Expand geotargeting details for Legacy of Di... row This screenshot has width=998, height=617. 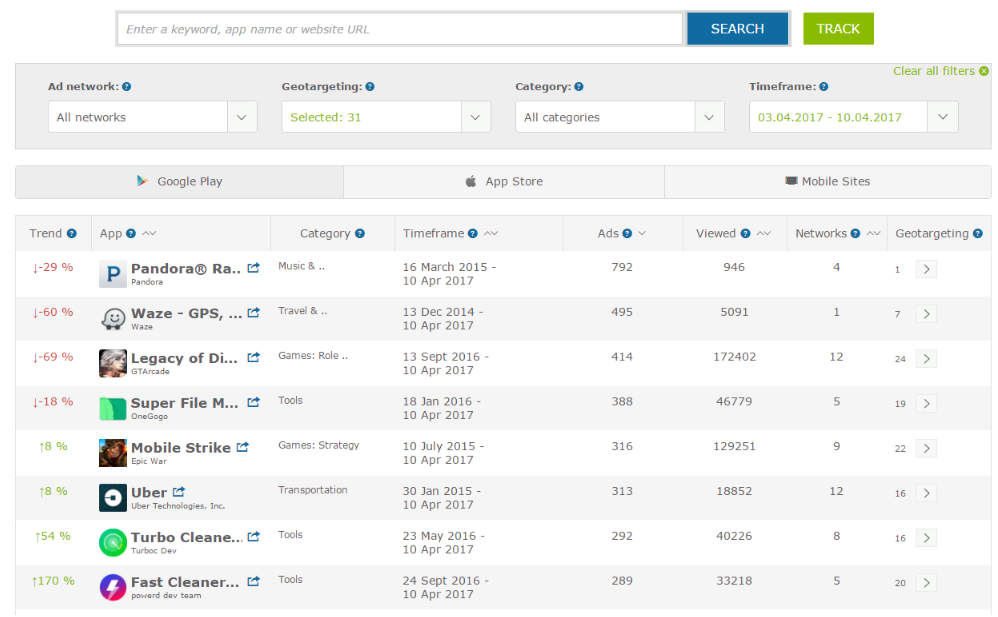pyautogui.click(x=926, y=359)
